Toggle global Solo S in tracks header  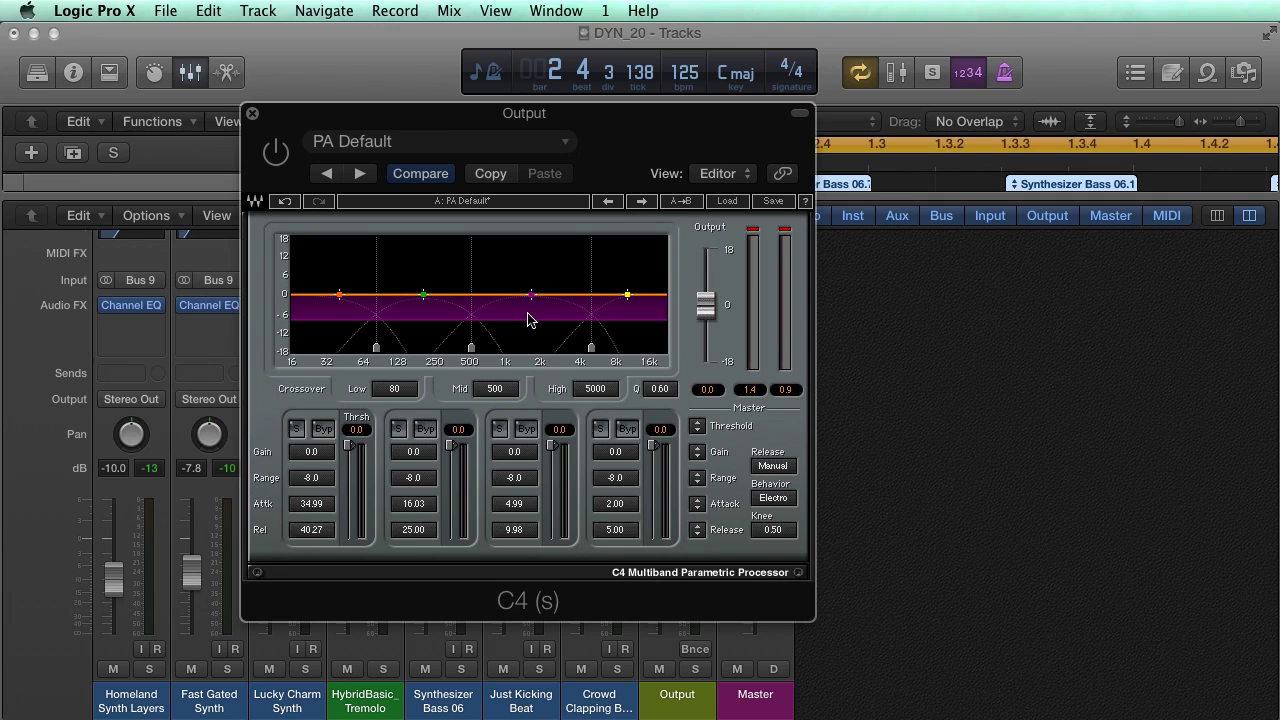coord(113,153)
